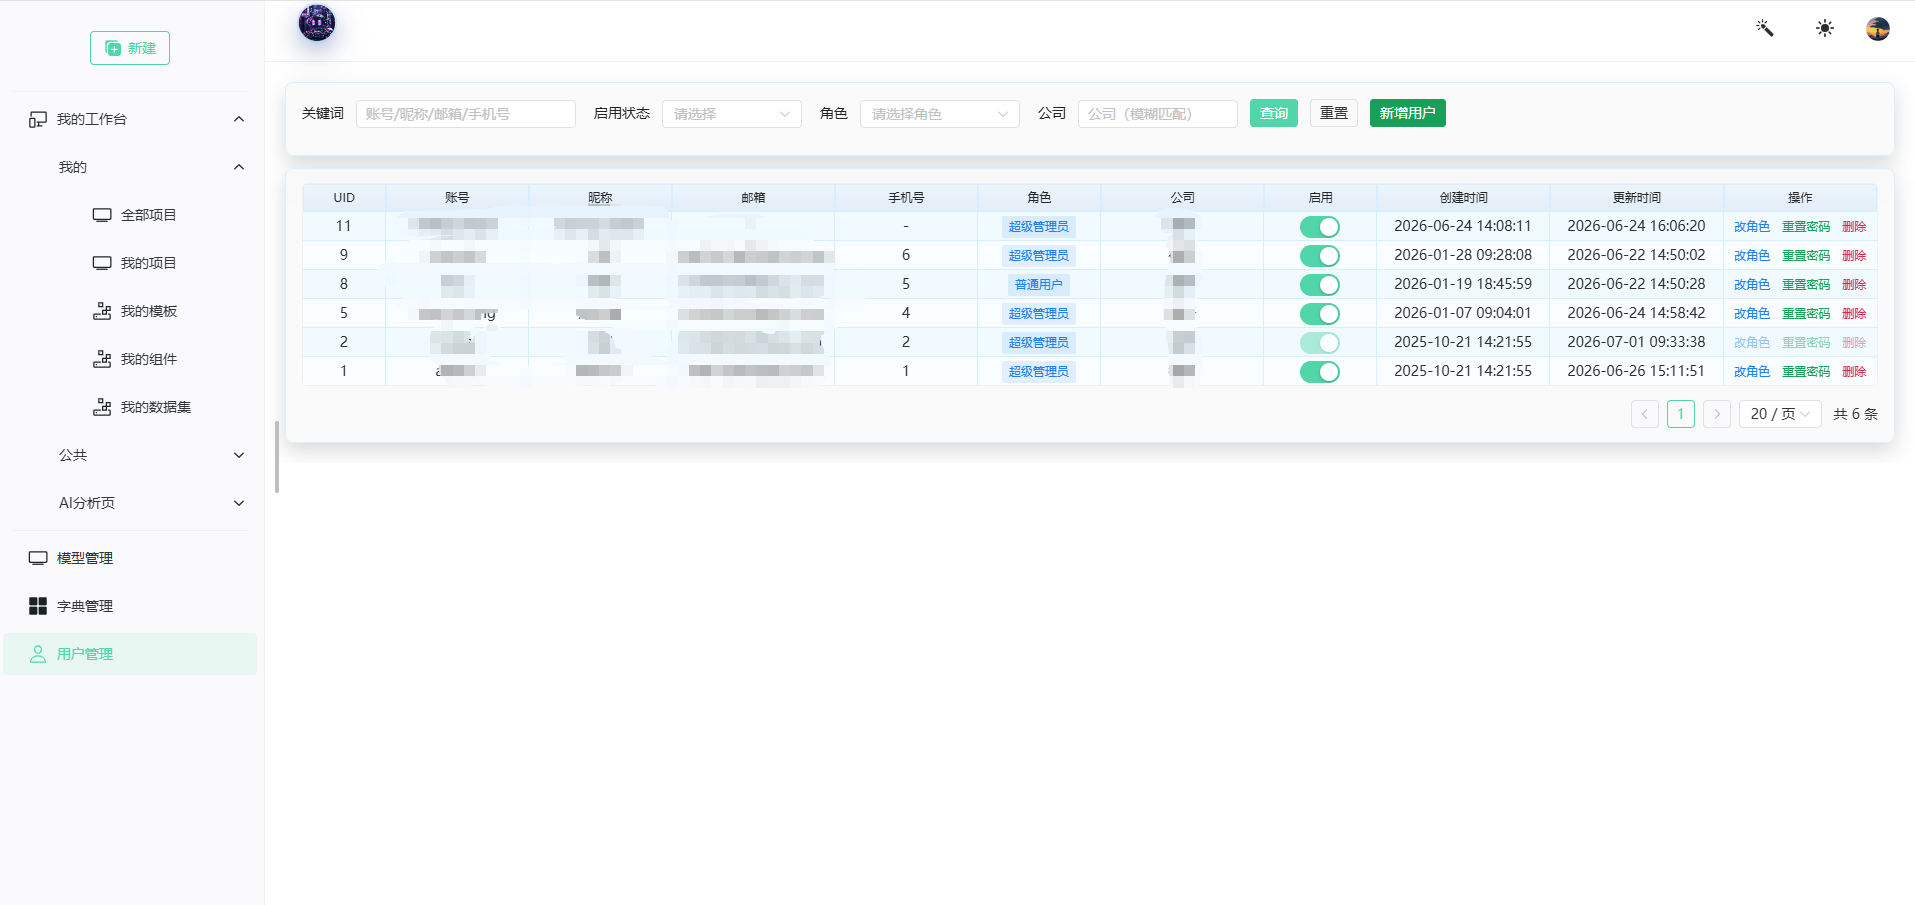The height and width of the screenshot is (905, 1915).
Task: Toggle the sun theme icon
Action: click(x=1825, y=28)
